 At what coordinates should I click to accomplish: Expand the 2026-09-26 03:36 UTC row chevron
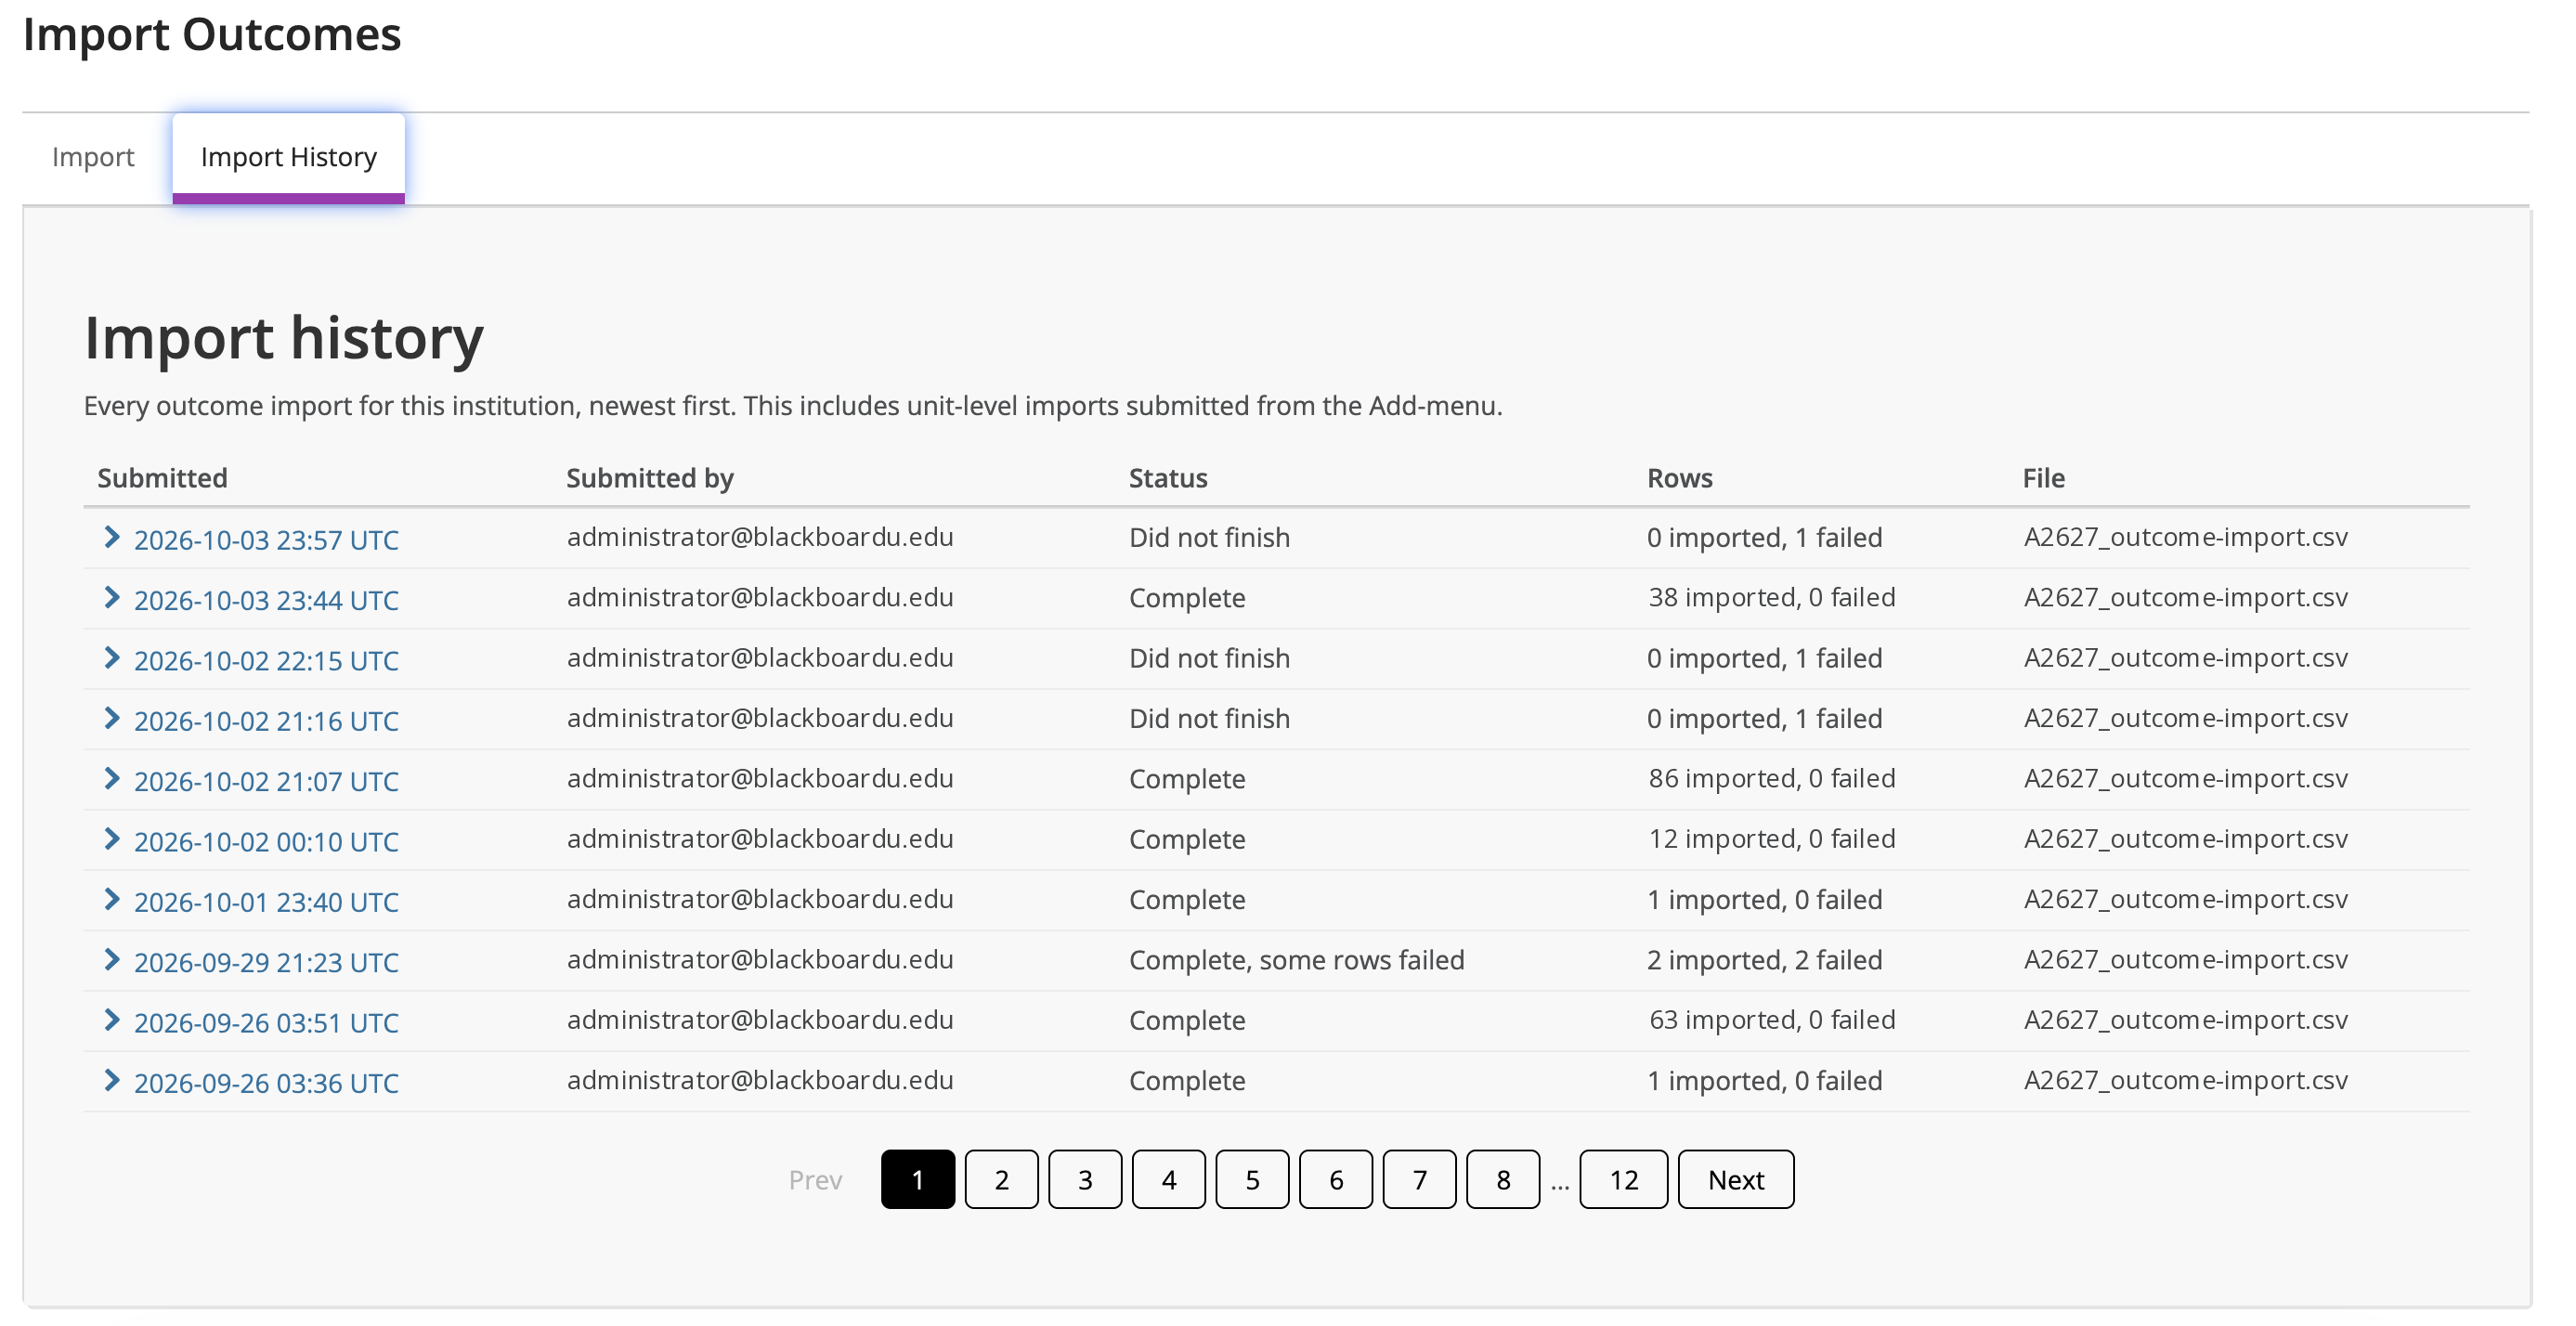pyautogui.click(x=112, y=1081)
